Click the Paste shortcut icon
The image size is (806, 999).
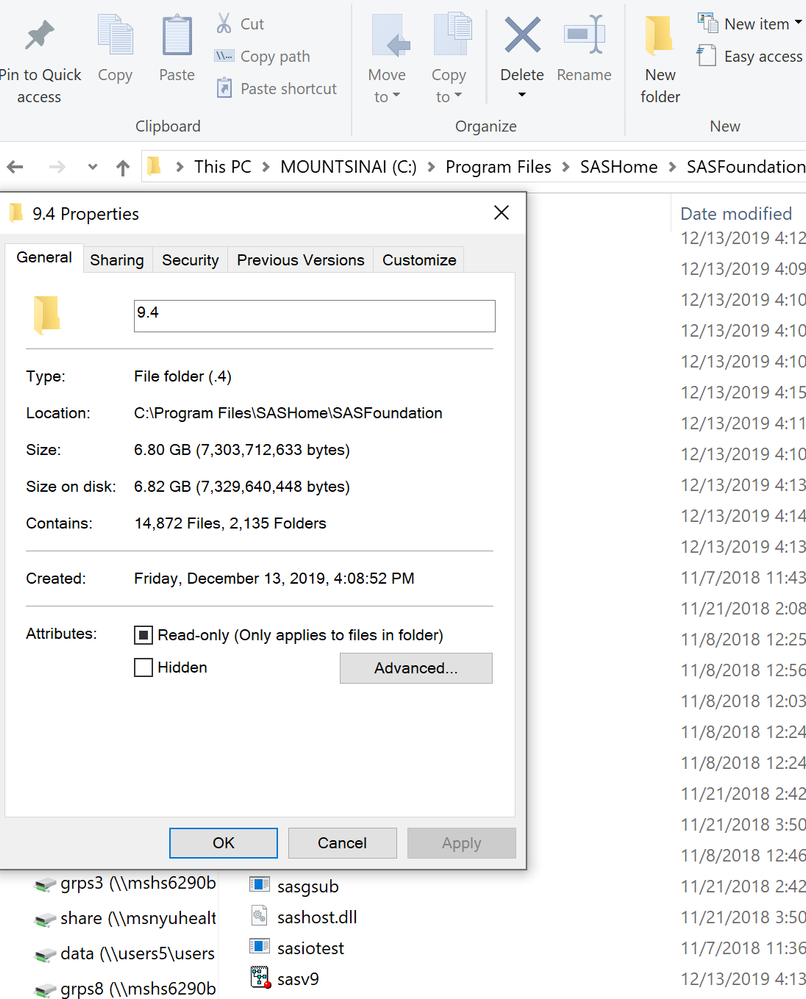(x=224, y=88)
